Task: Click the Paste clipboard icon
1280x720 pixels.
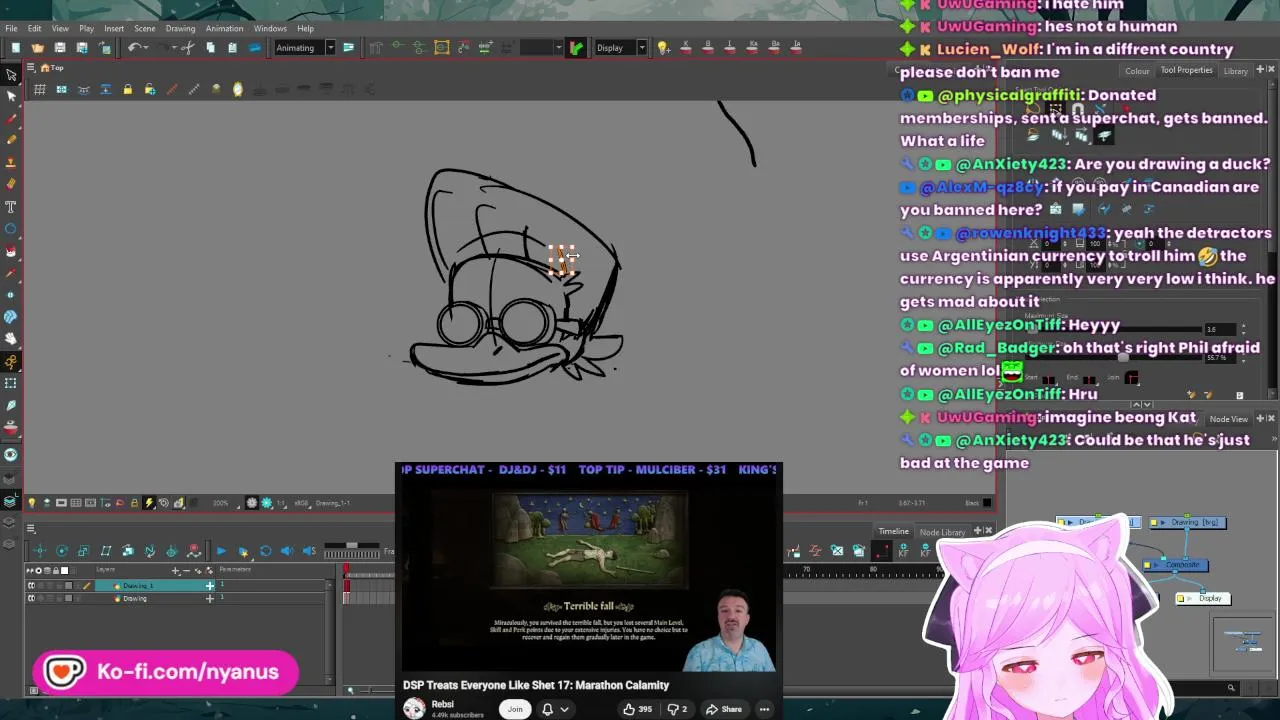Action: tap(232, 48)
